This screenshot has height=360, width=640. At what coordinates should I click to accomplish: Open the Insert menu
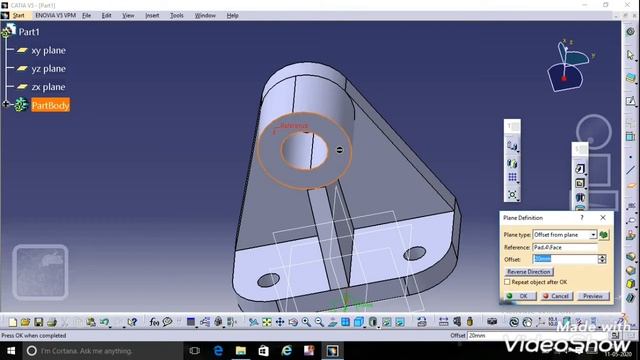pos(152,16)
